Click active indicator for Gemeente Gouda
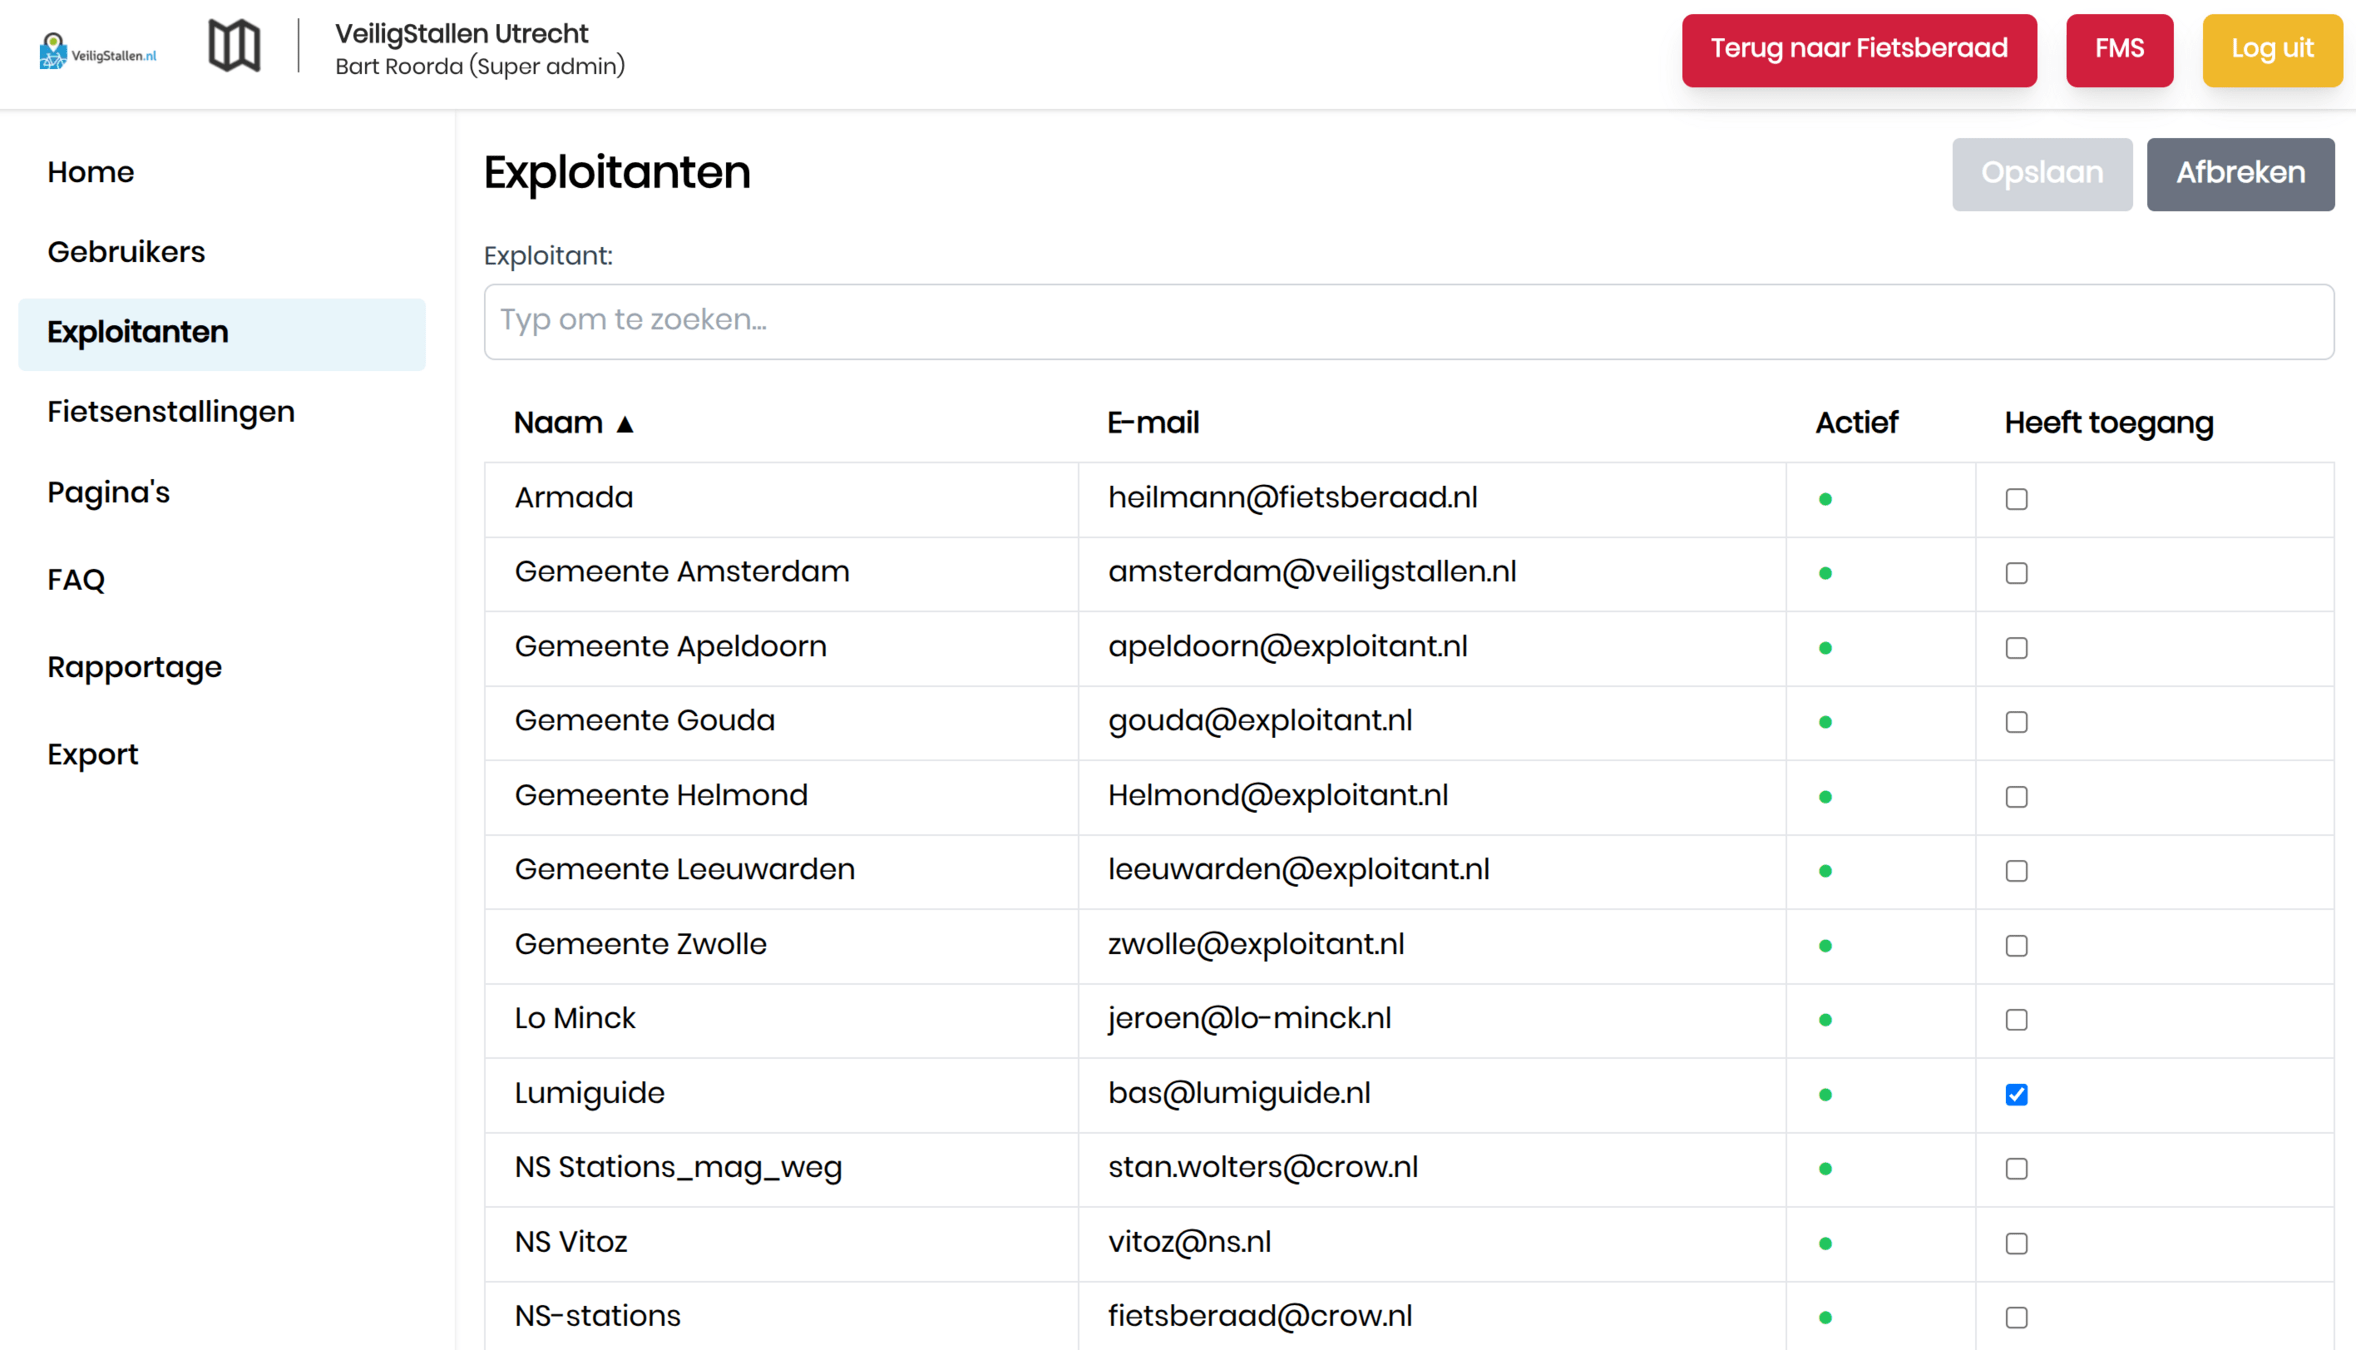 1825,722
